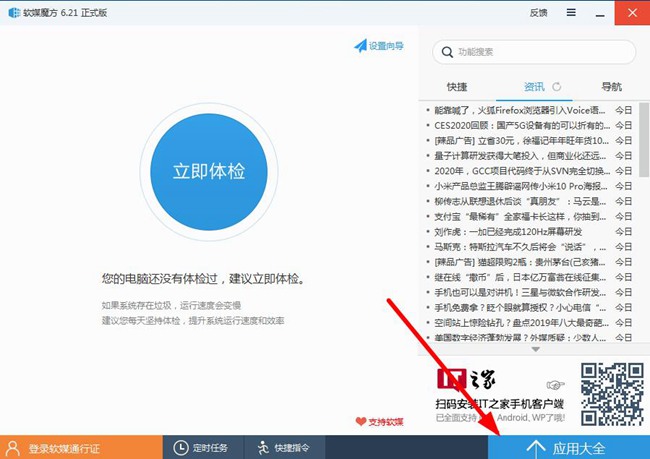
Task: Open the hamburger main menu icon
Action: tap(571, 12)
